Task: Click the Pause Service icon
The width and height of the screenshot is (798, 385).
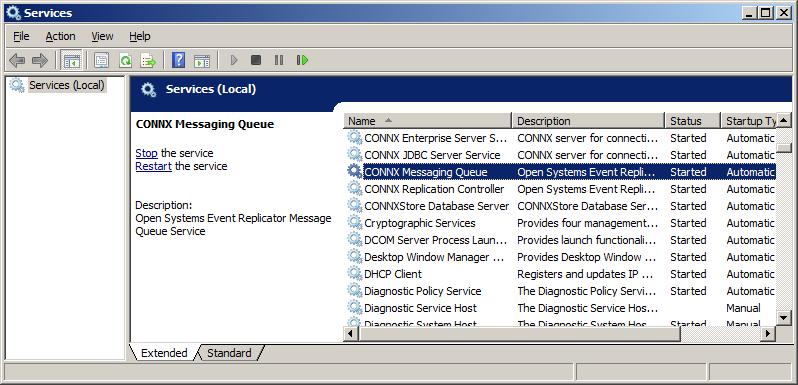Action: tap(279, 60)
